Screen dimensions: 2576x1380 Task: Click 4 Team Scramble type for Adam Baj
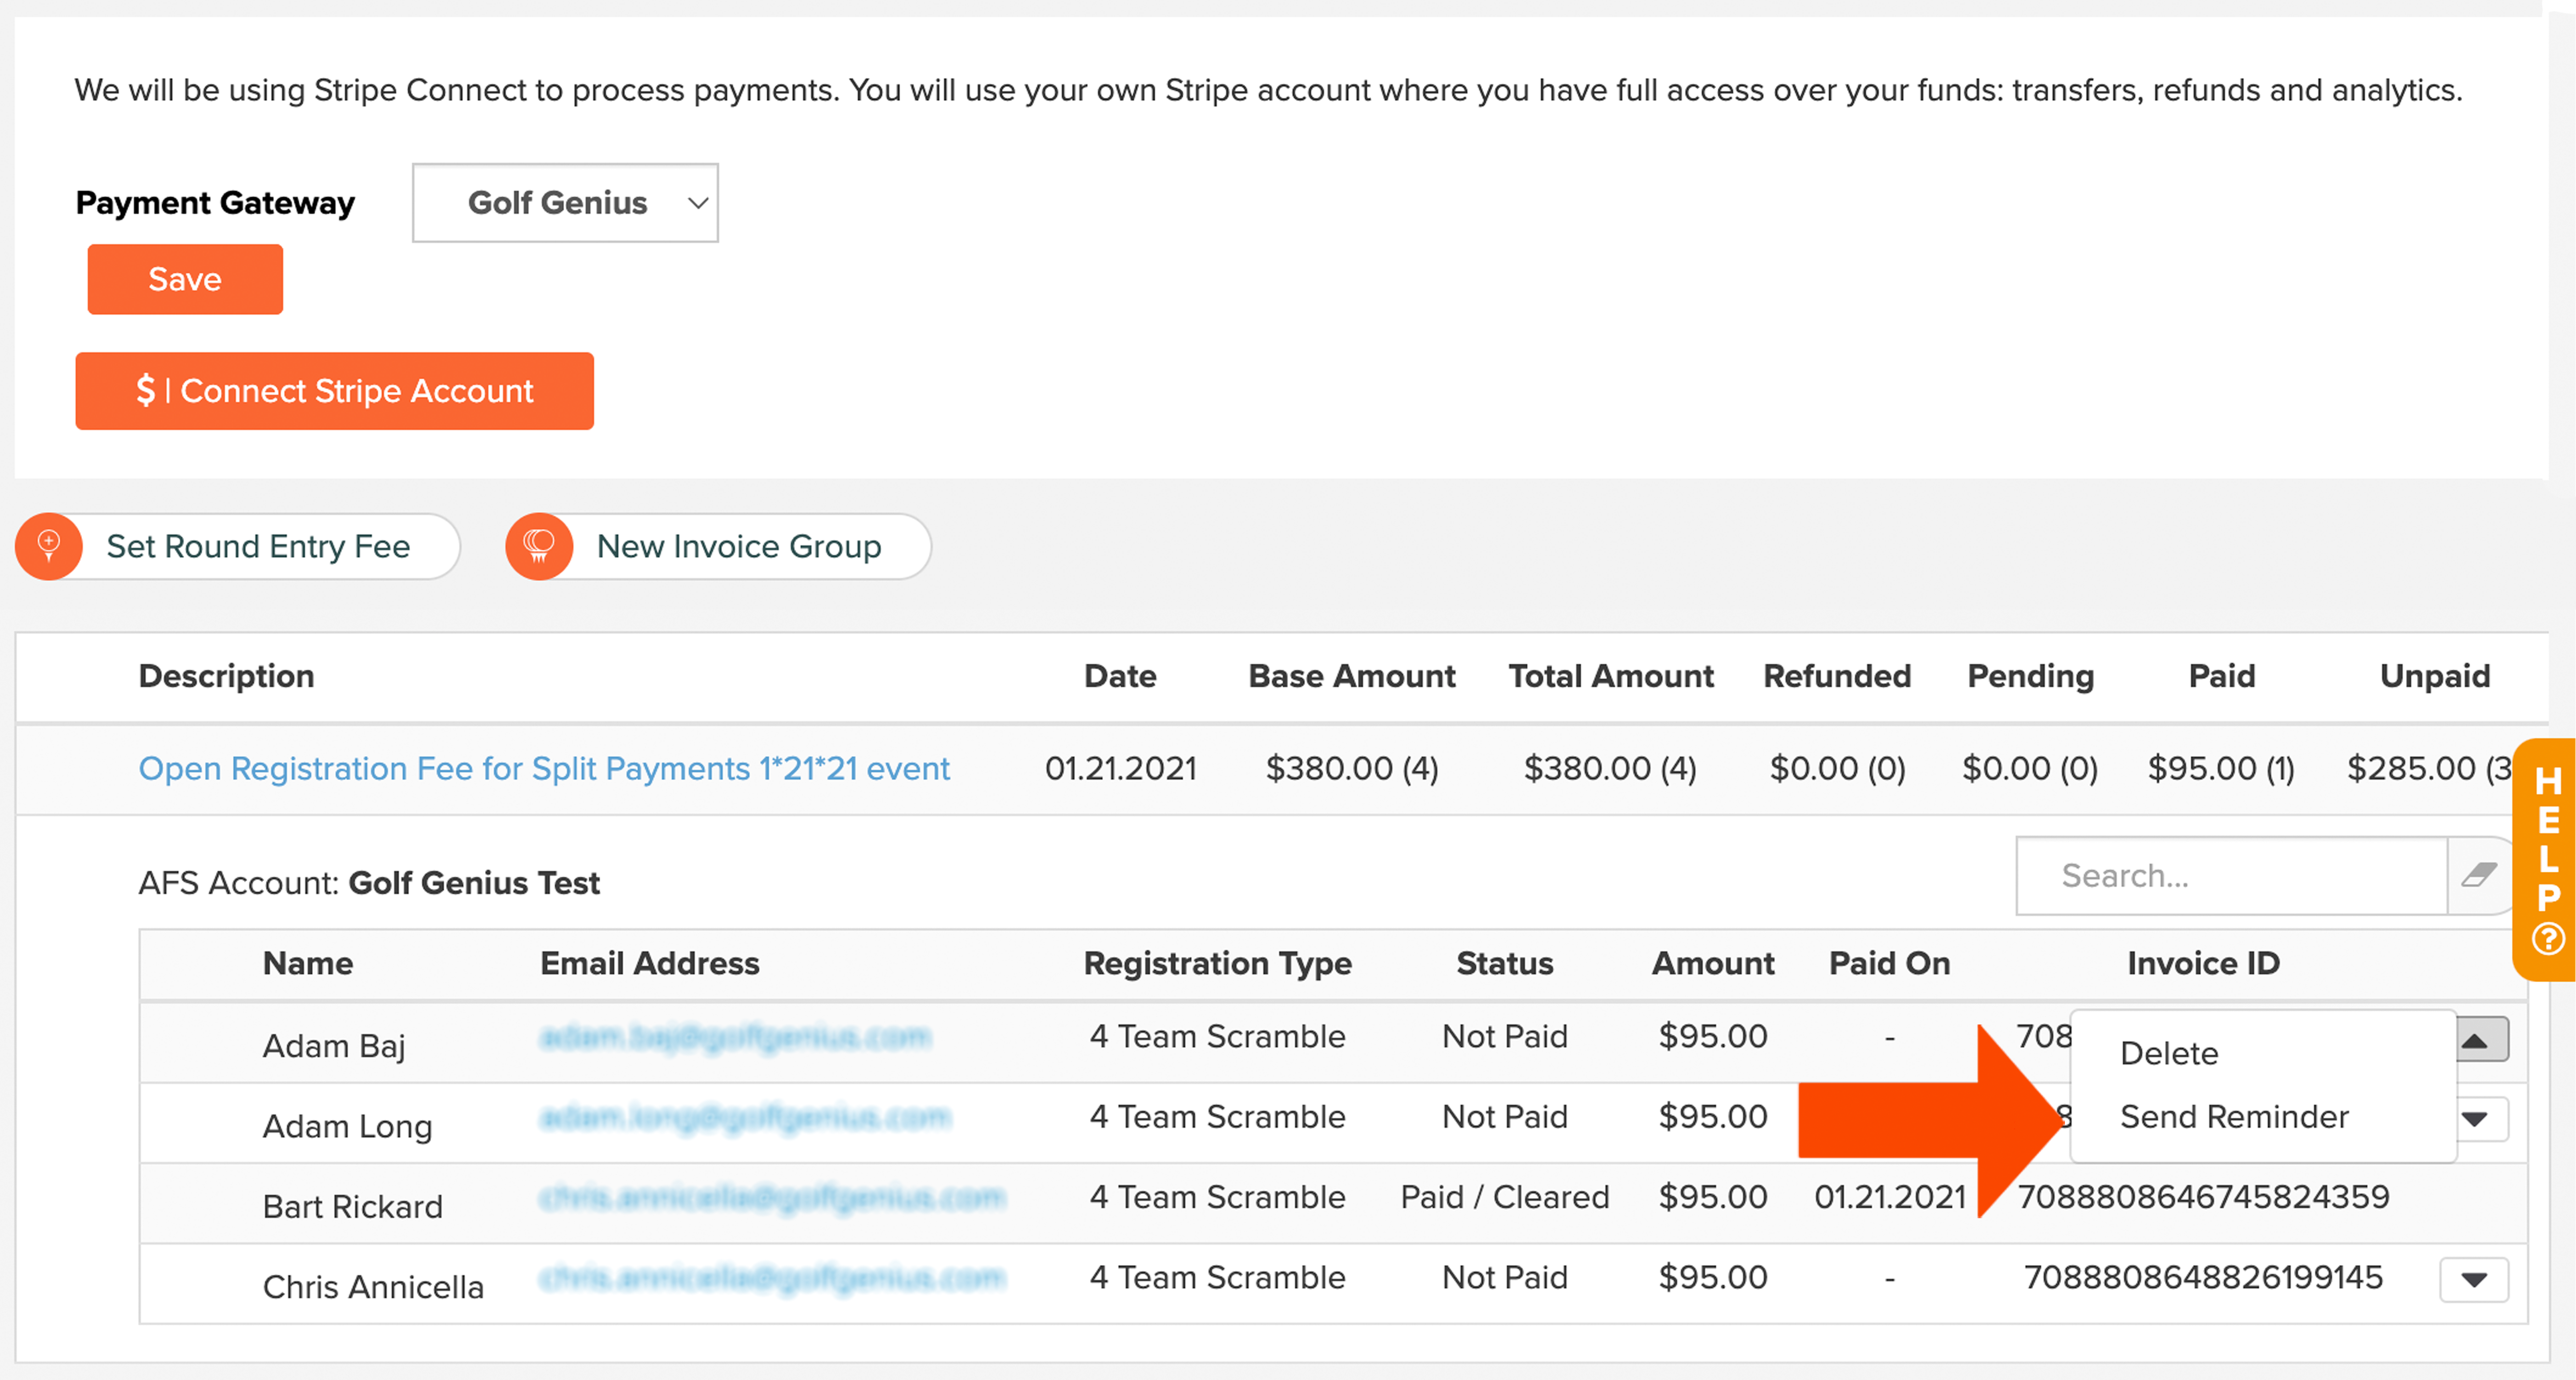[1217, 1036]
